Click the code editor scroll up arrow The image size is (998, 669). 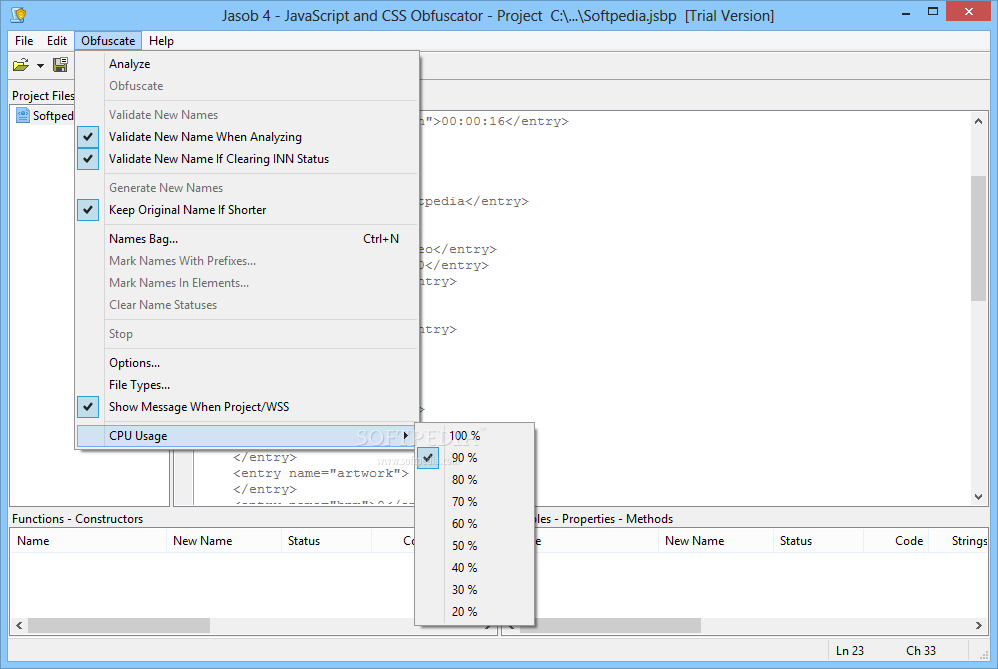pyautogui.click(x=978, y=121)
